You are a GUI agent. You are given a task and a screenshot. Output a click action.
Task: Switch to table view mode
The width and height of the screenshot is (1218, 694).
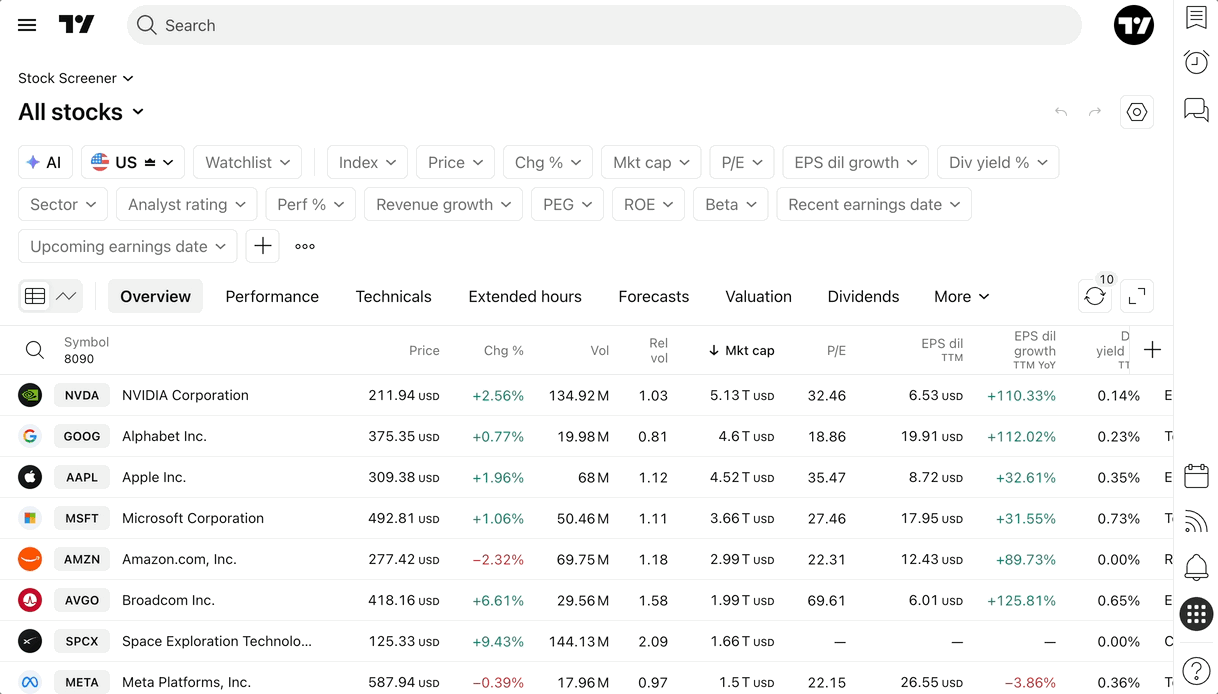point(35,296)
